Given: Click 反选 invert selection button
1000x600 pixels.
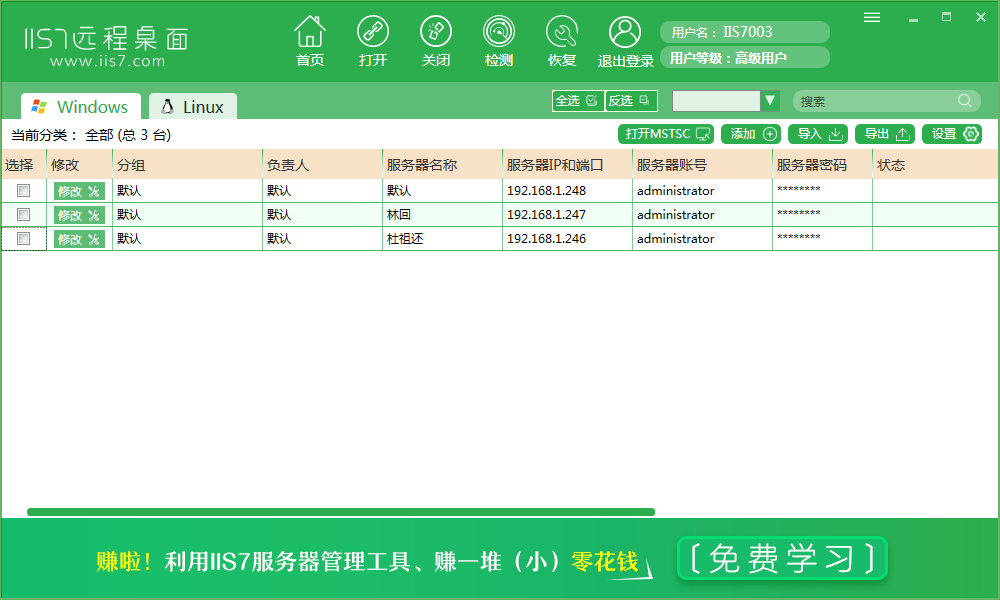Looking at the screenshot, I should click(630, 101).
